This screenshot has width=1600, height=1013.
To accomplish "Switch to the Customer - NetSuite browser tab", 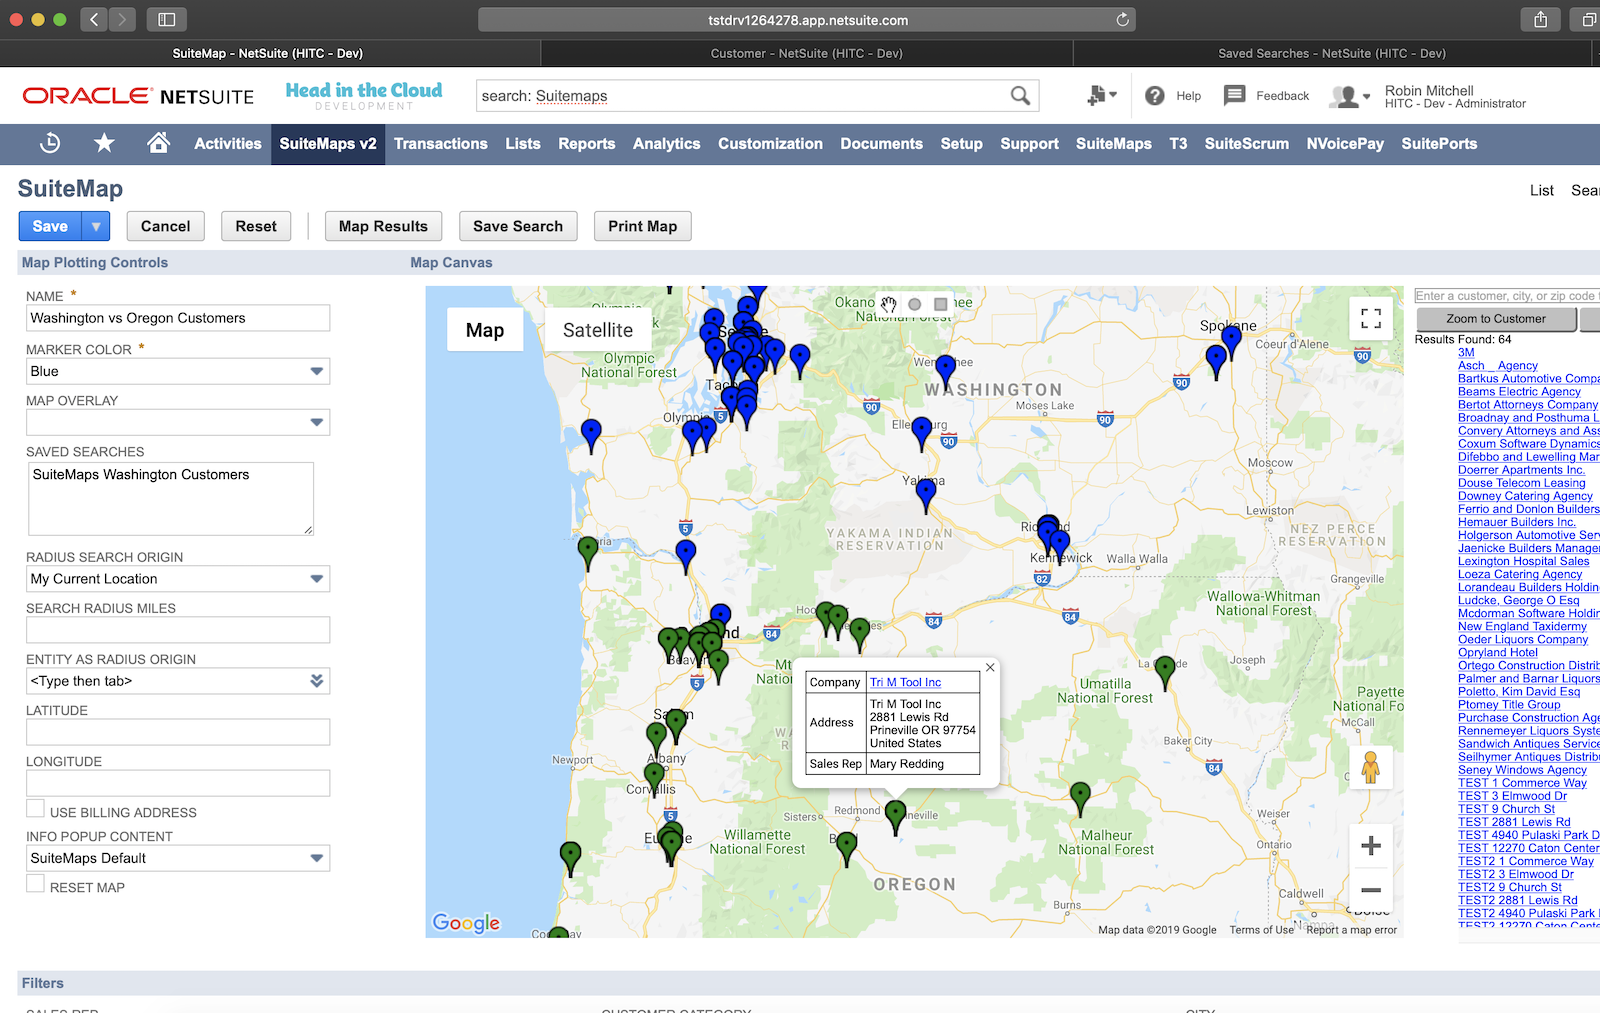I will [807, 53].
